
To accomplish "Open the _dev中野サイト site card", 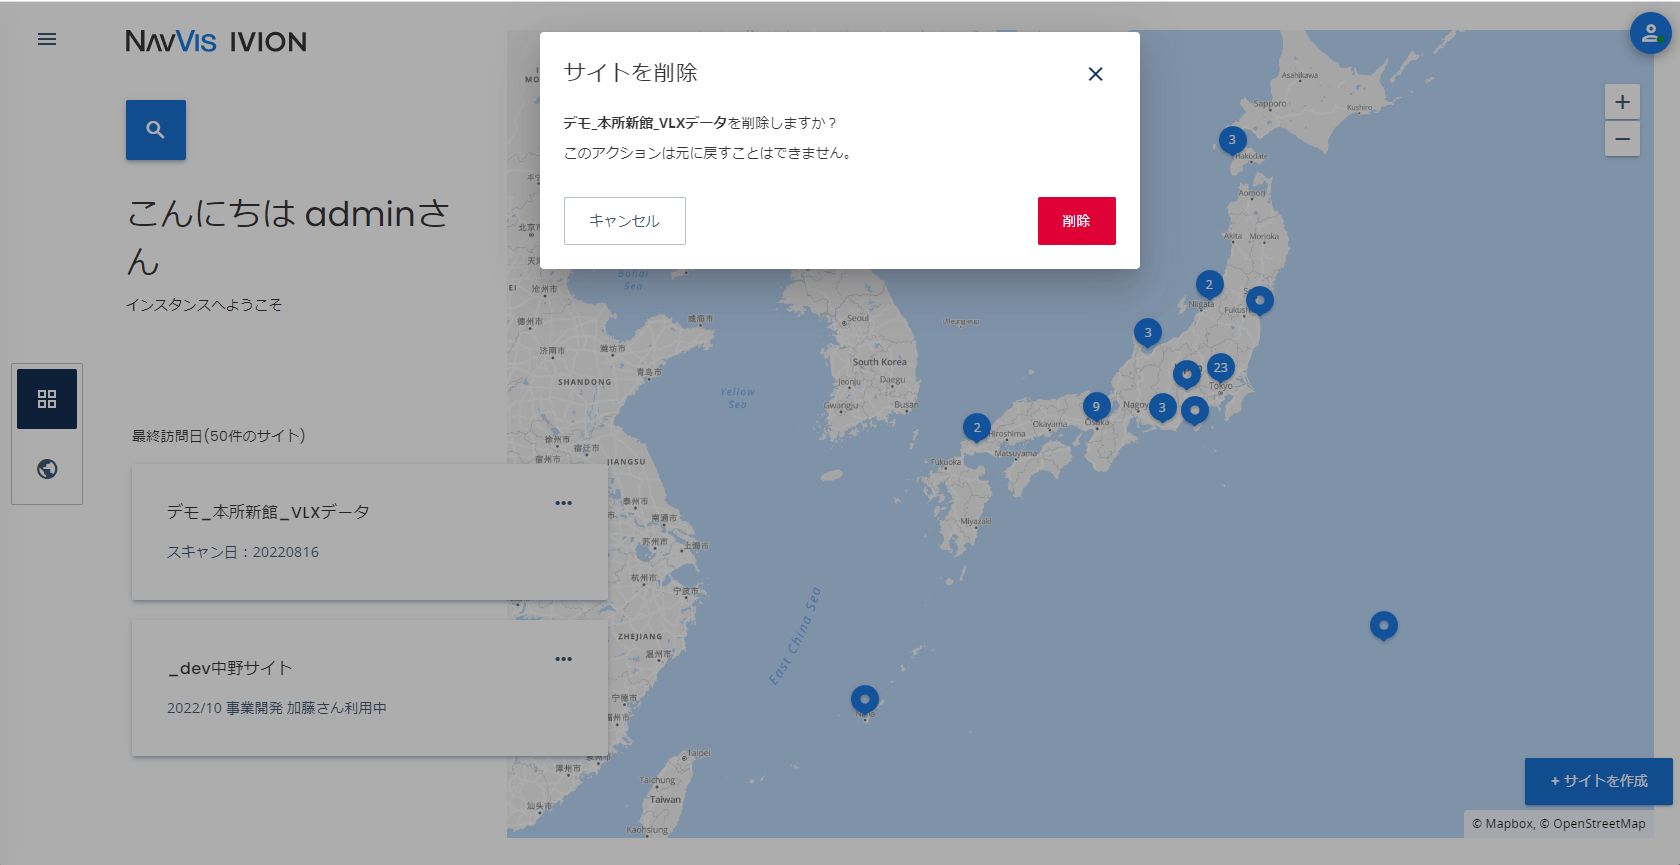I will click(369, 688).
